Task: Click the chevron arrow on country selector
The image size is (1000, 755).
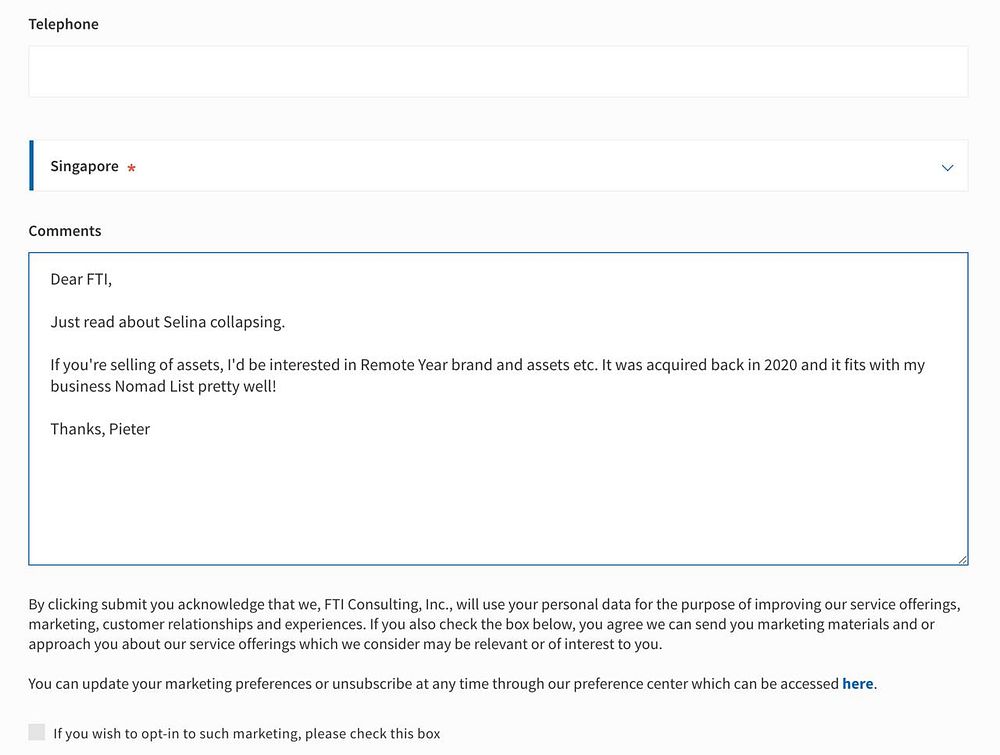Action: 948,167
